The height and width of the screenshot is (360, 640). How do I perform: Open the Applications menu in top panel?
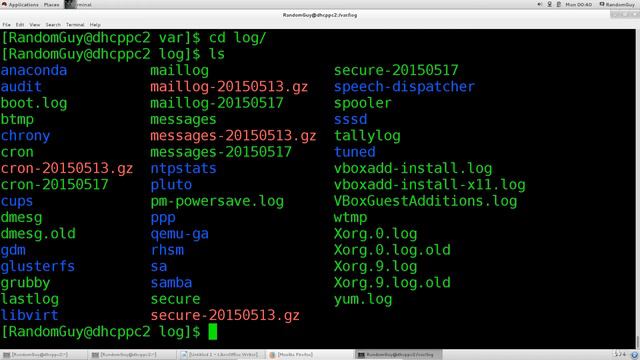[20, 4]
